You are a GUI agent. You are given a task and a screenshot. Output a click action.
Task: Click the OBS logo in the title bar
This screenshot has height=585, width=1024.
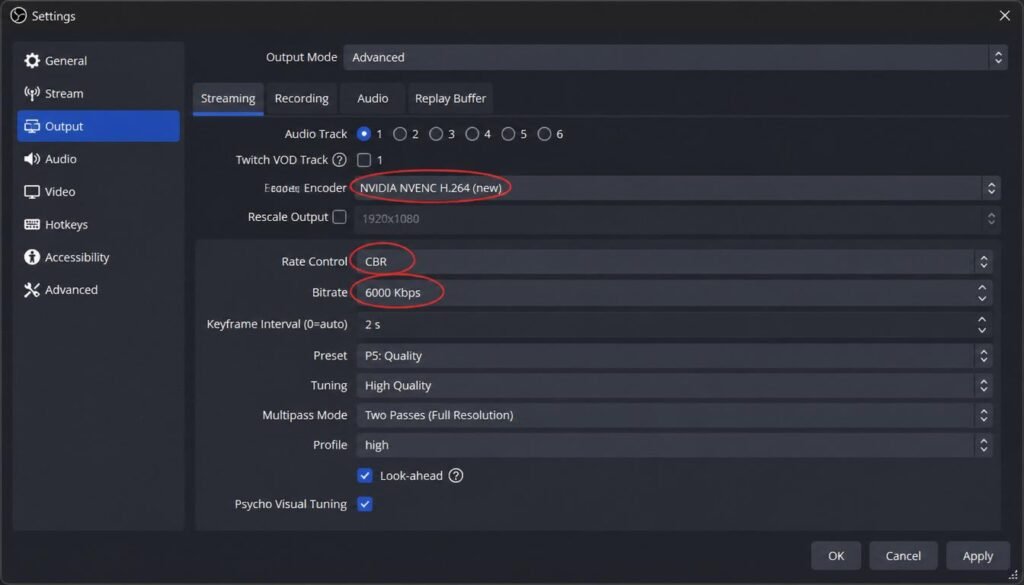18,16
